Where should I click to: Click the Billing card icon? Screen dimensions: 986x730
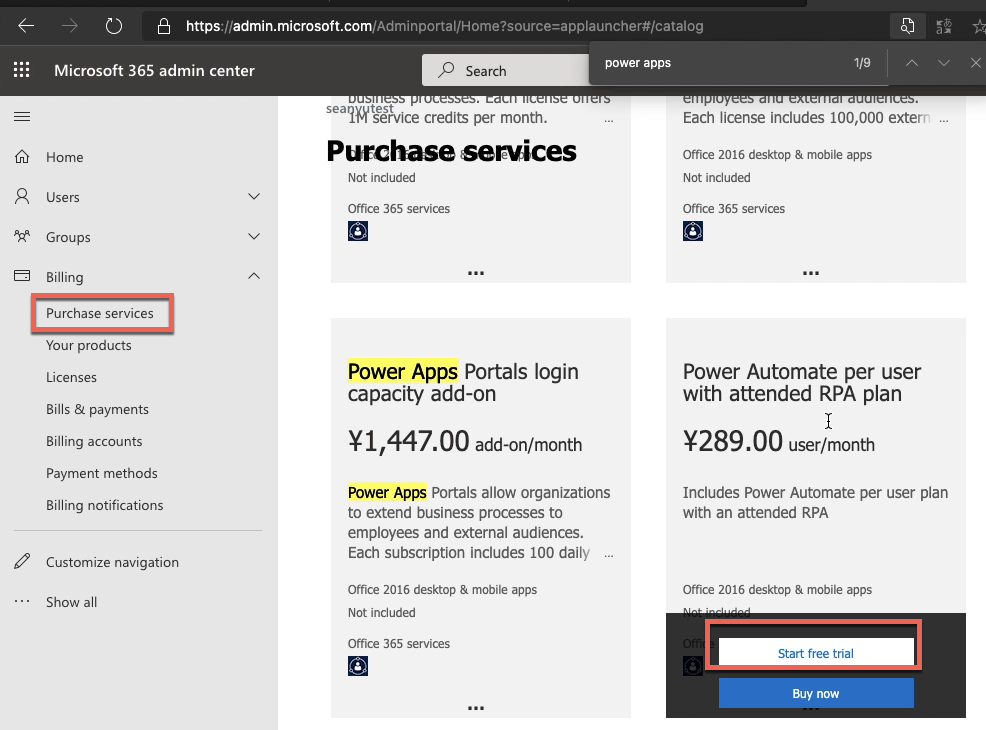click(x=22, y=275)
